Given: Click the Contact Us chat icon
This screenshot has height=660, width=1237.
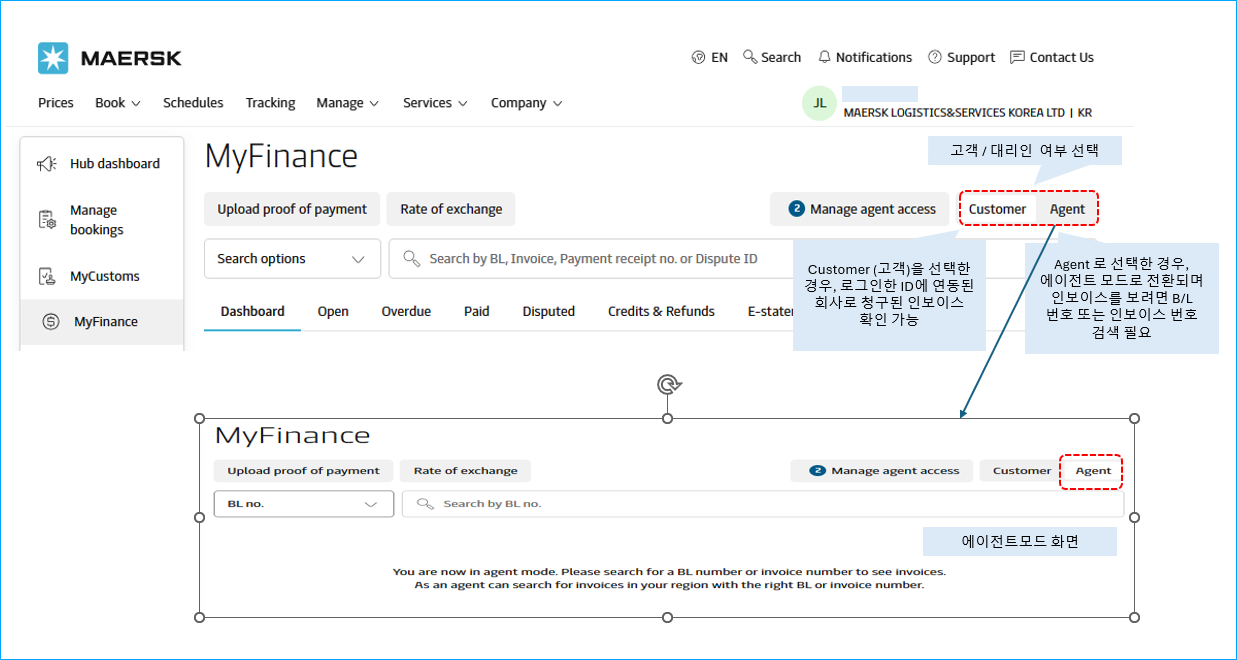Looking at the screenshot, I should 1017,57.
